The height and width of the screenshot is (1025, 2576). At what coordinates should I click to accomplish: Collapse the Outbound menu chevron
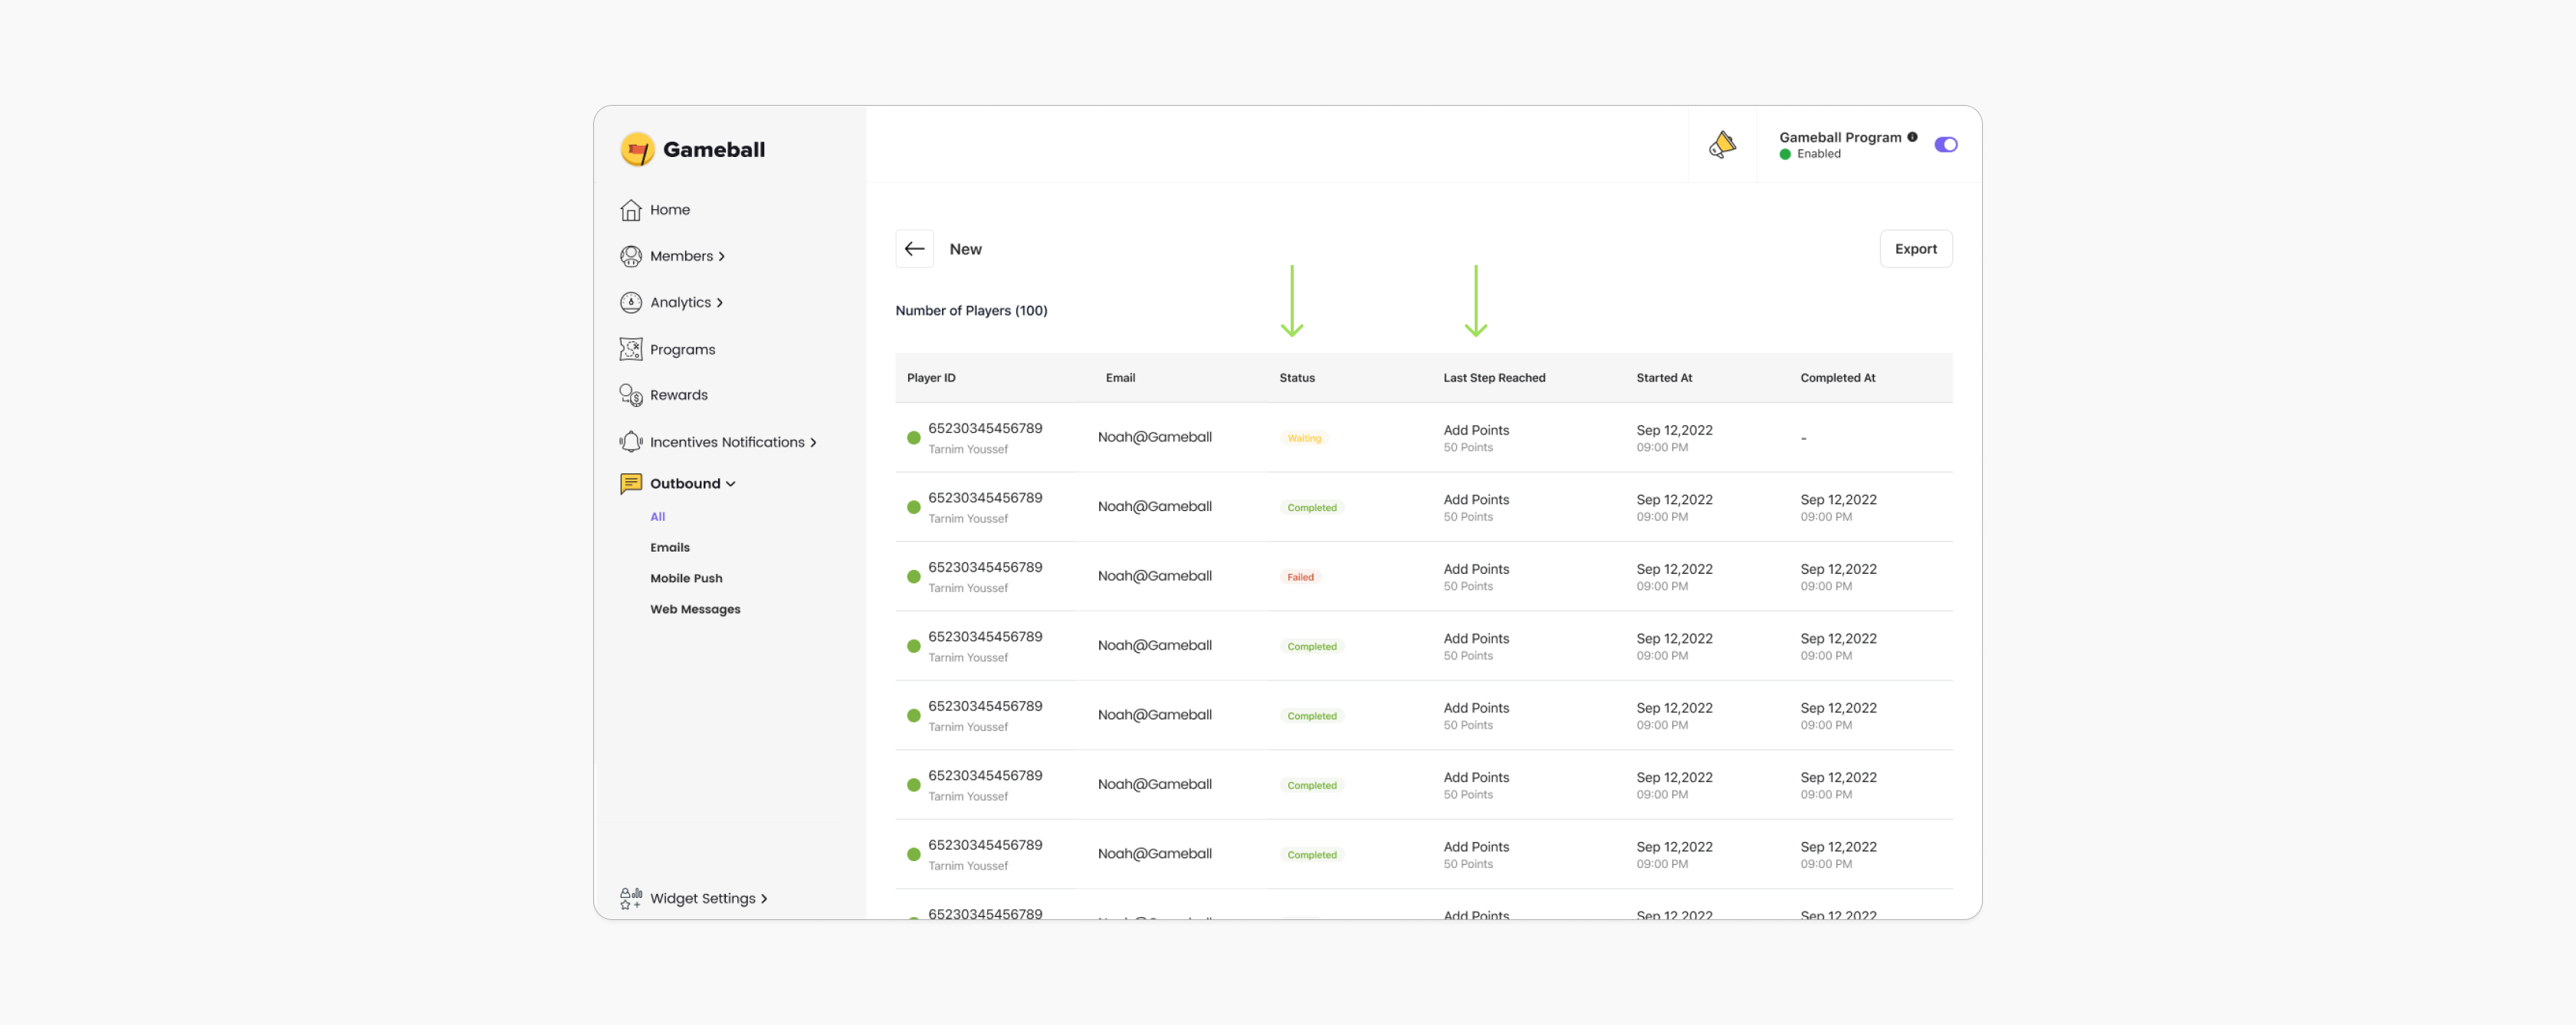[x=731, y=484]
